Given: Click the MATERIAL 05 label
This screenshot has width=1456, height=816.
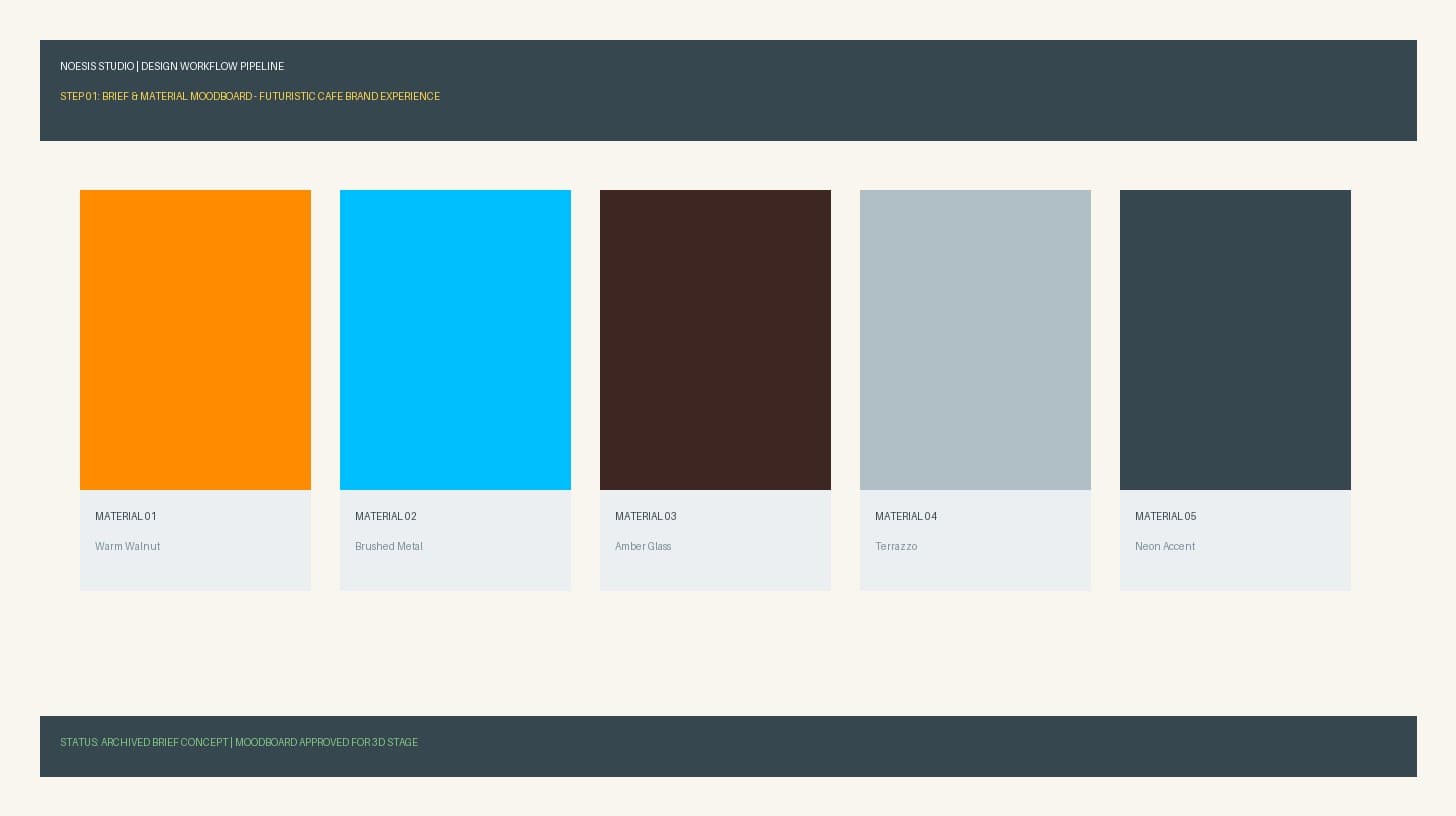Looking at the screenshot, I should pos(1166,516).
